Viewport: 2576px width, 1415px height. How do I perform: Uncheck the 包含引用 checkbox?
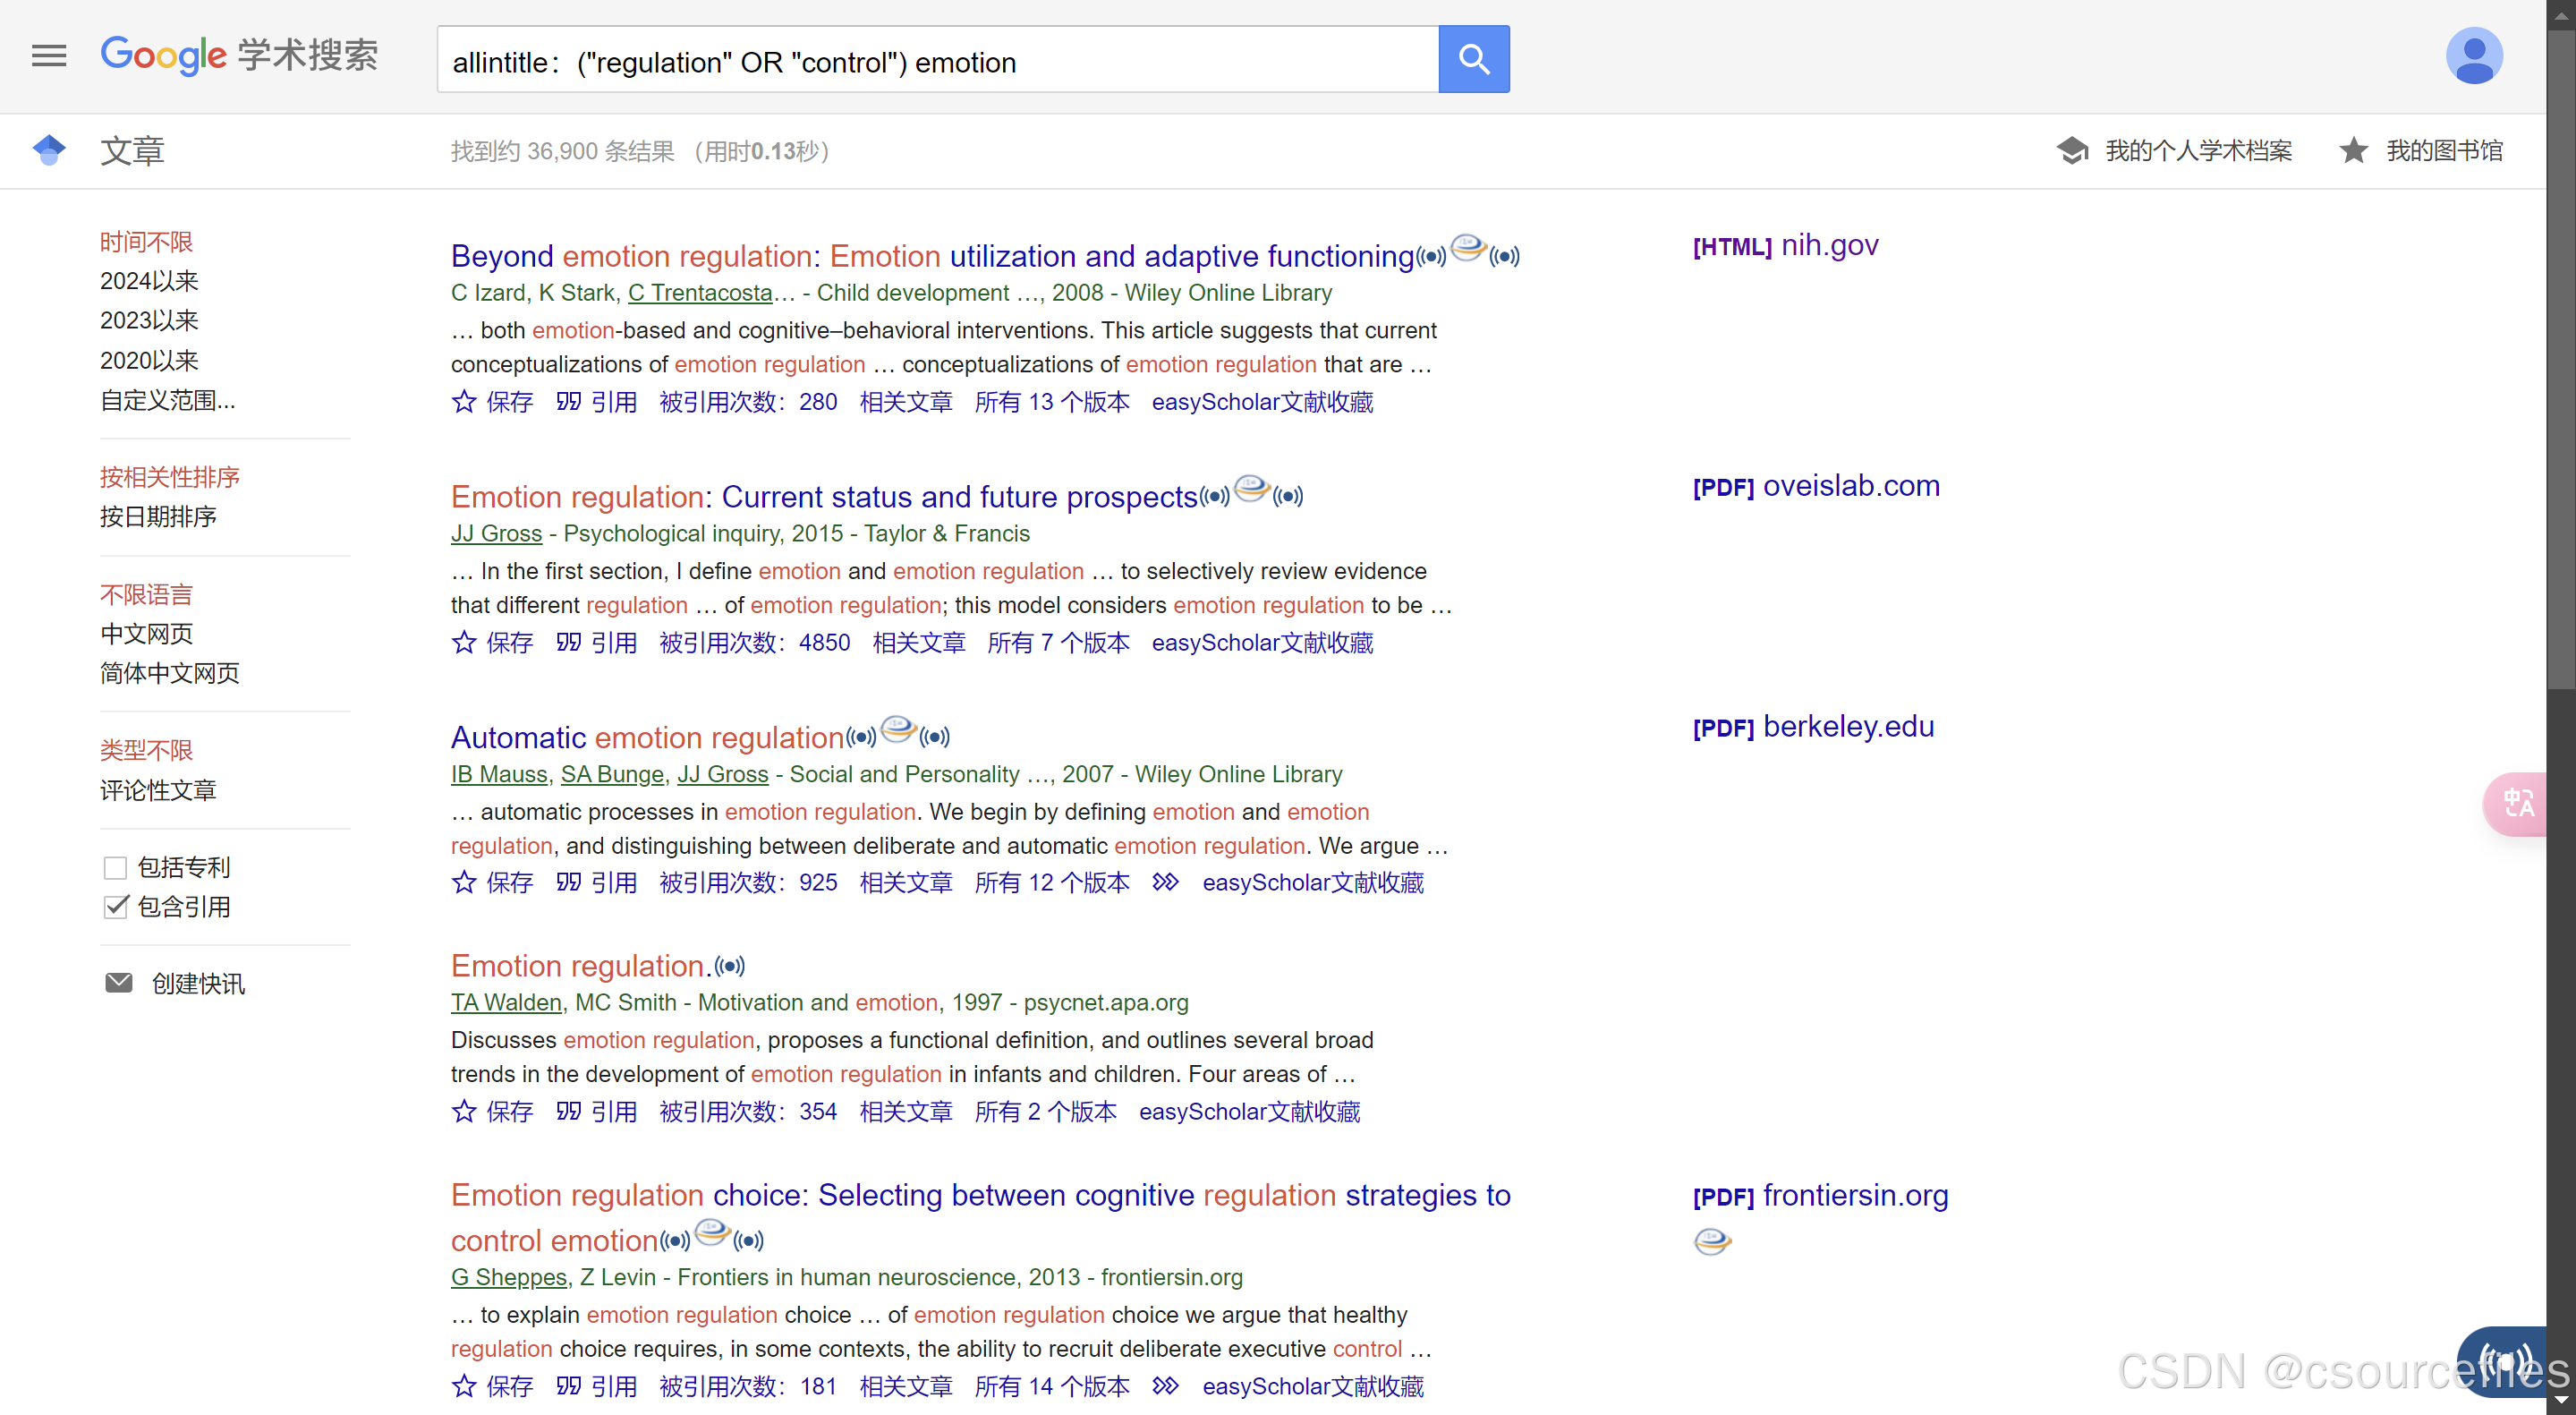(x=116, y=907)
